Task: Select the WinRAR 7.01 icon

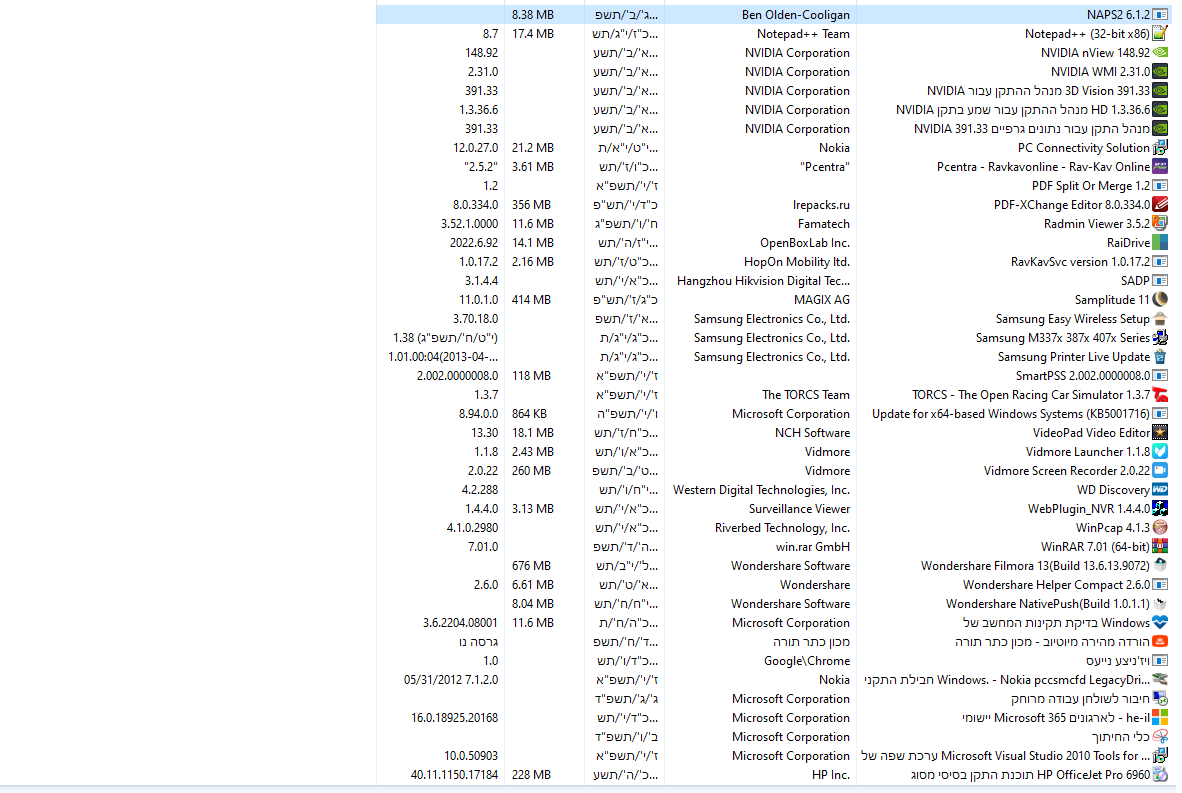Action: coord(1160,547)
